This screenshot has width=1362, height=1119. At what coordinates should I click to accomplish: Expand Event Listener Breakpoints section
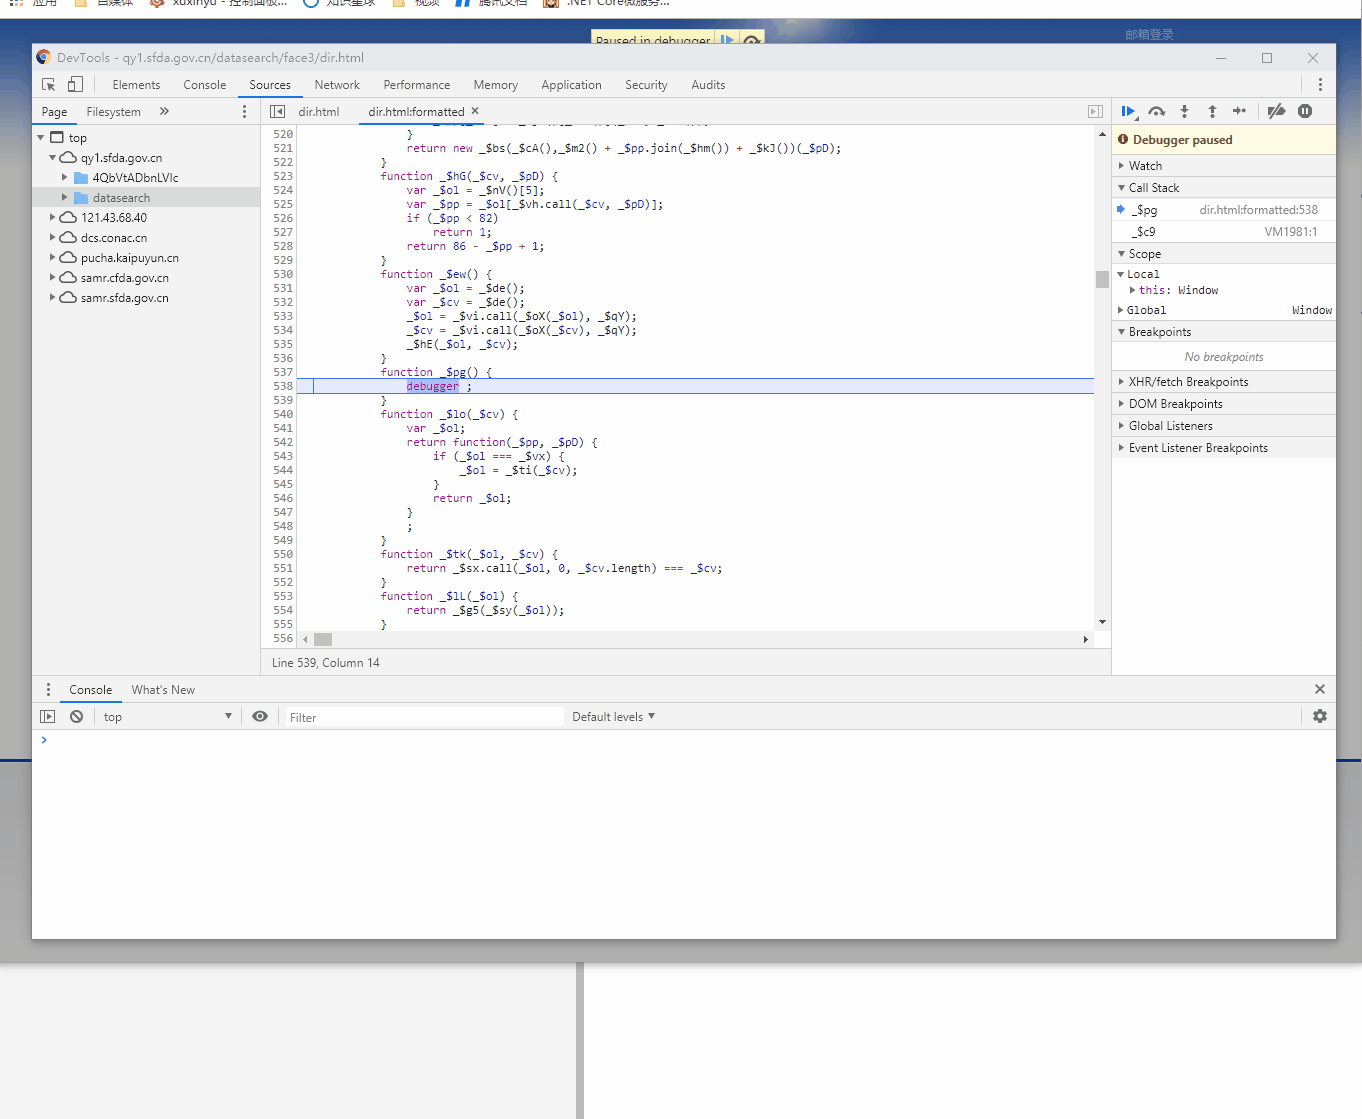[1224, 448]
